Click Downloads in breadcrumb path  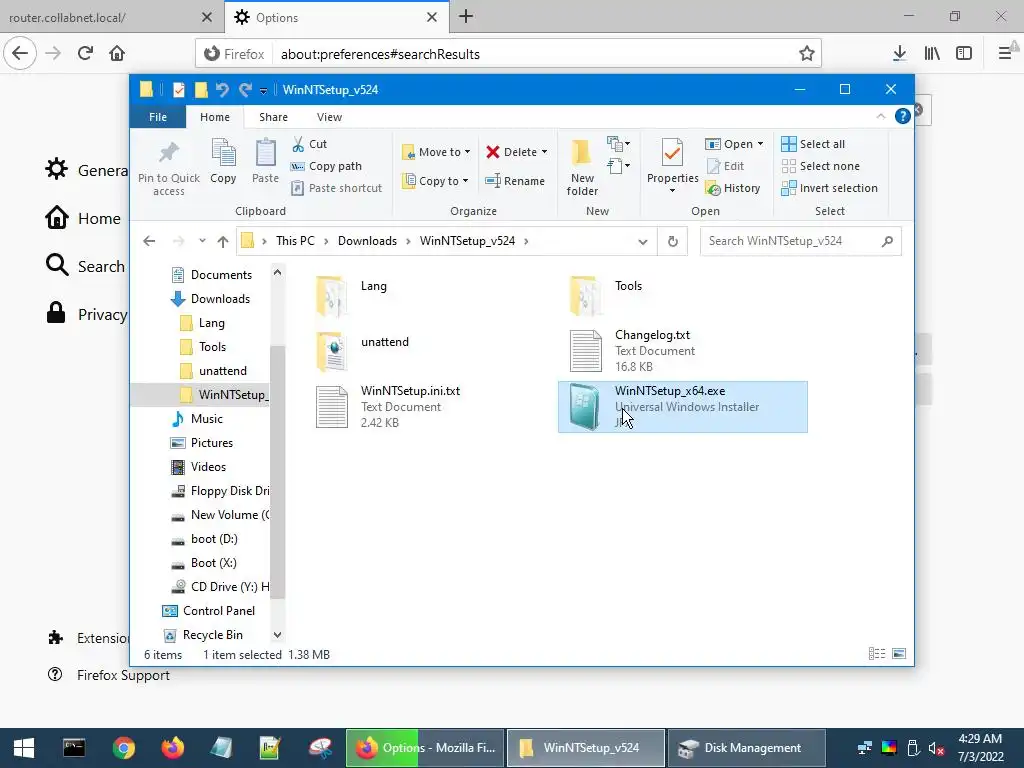coord(367,241)
